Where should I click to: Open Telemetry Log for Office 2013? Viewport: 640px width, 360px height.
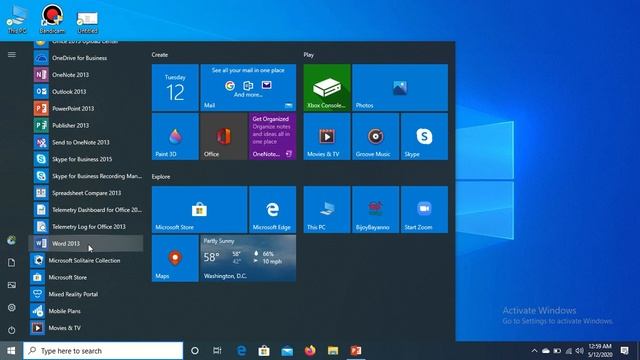click(x=86, y=227)
